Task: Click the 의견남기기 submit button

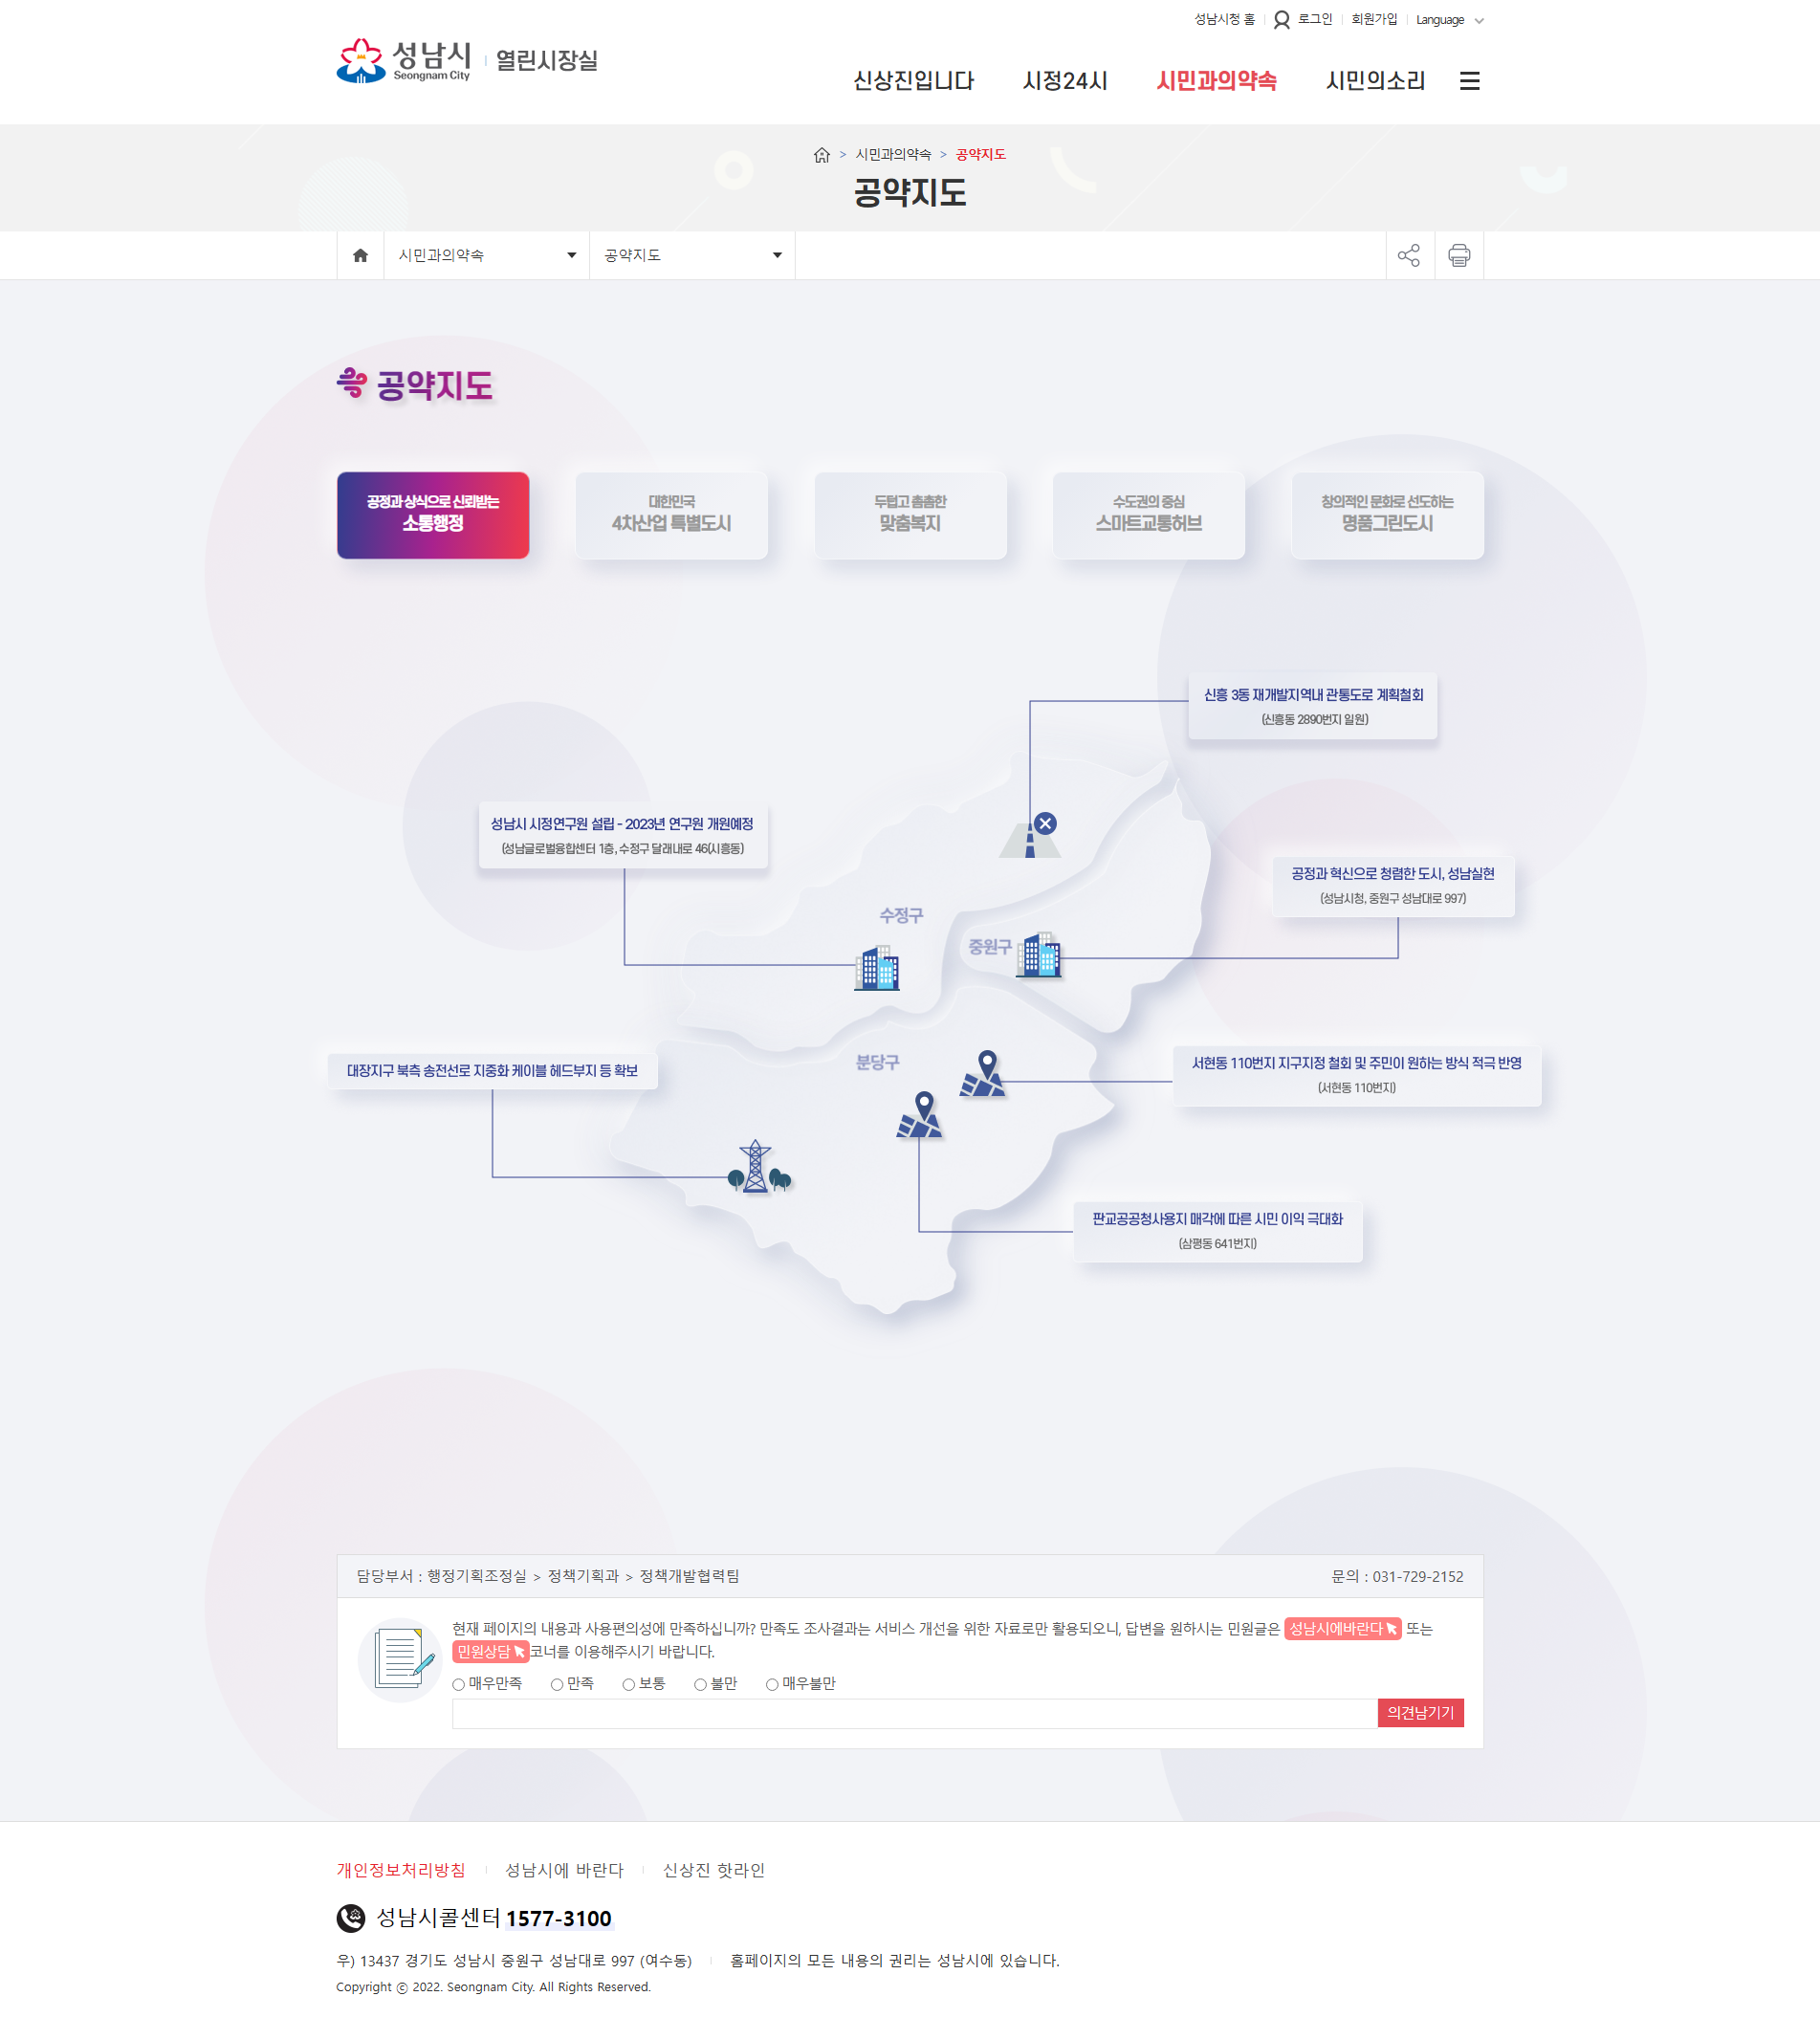Action: tap(1420, 1713)
